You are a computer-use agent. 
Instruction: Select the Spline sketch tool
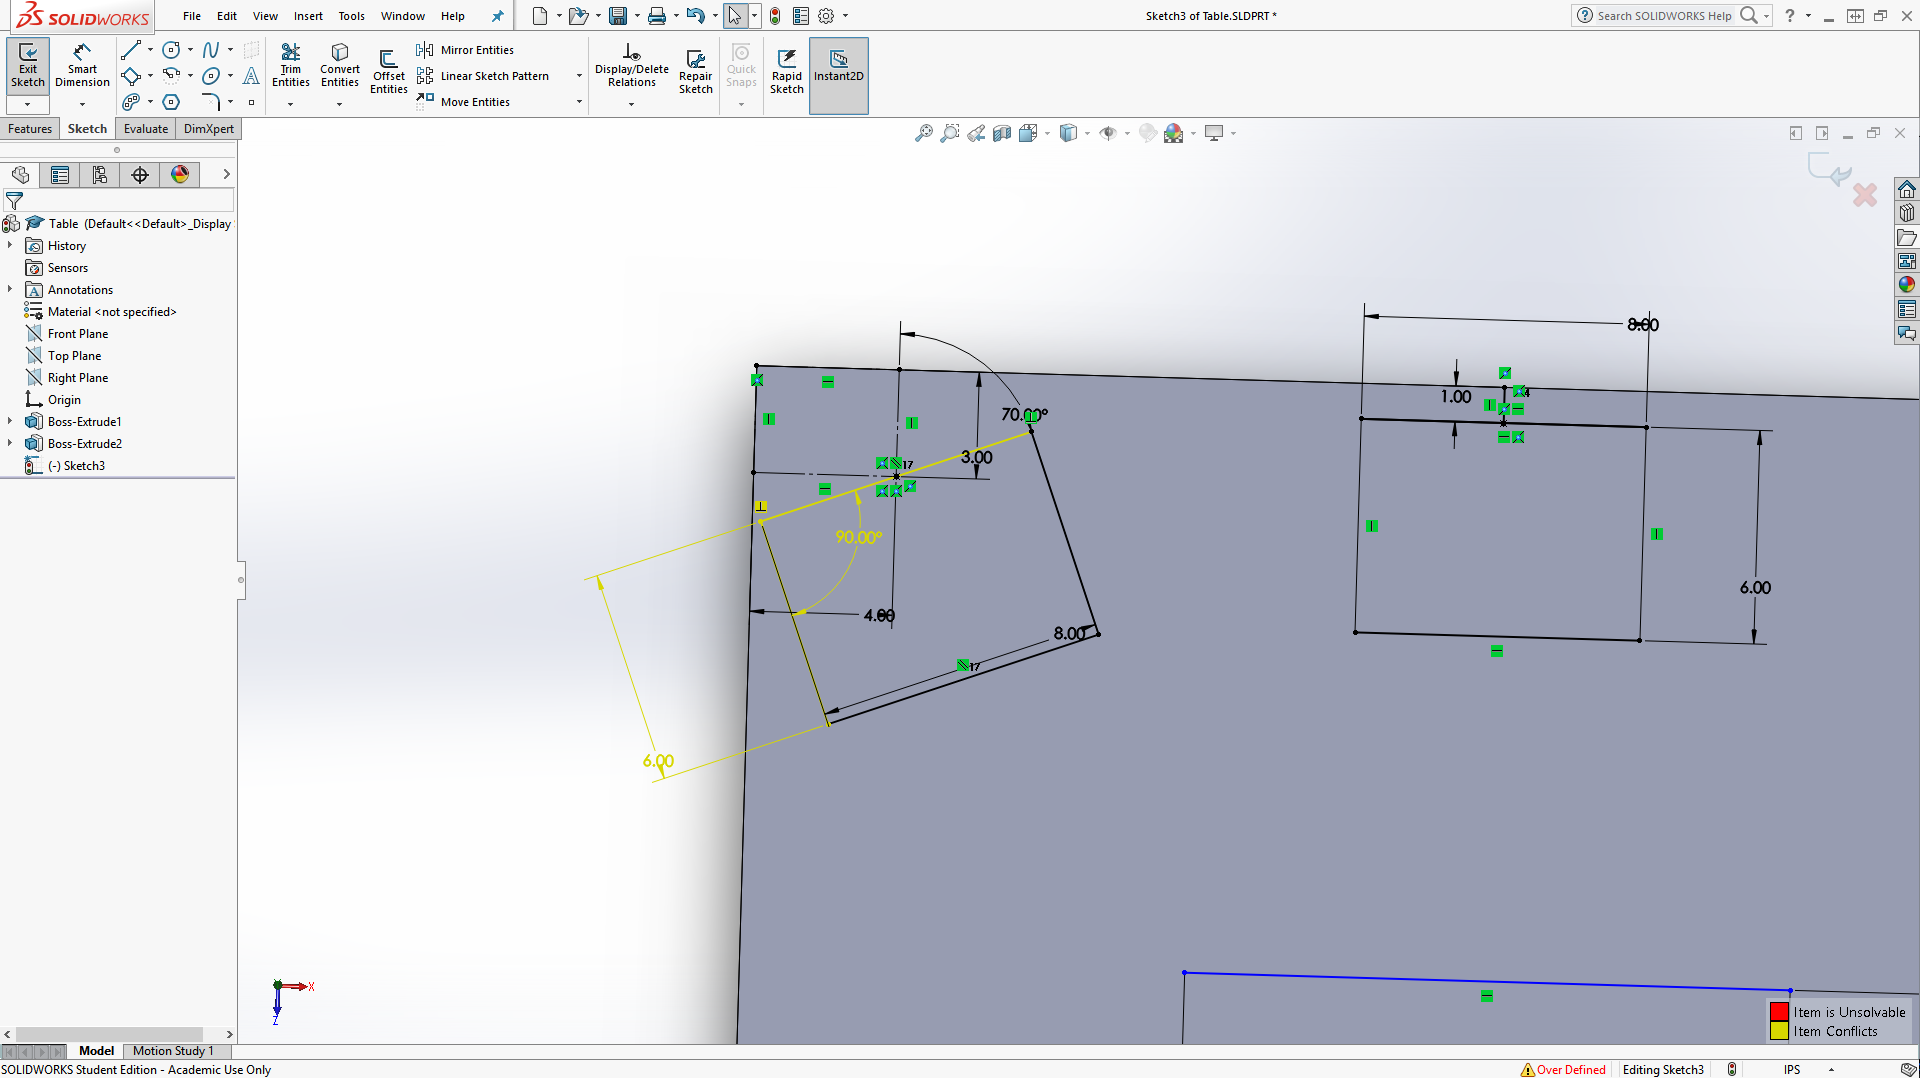[x=211, y=50]
